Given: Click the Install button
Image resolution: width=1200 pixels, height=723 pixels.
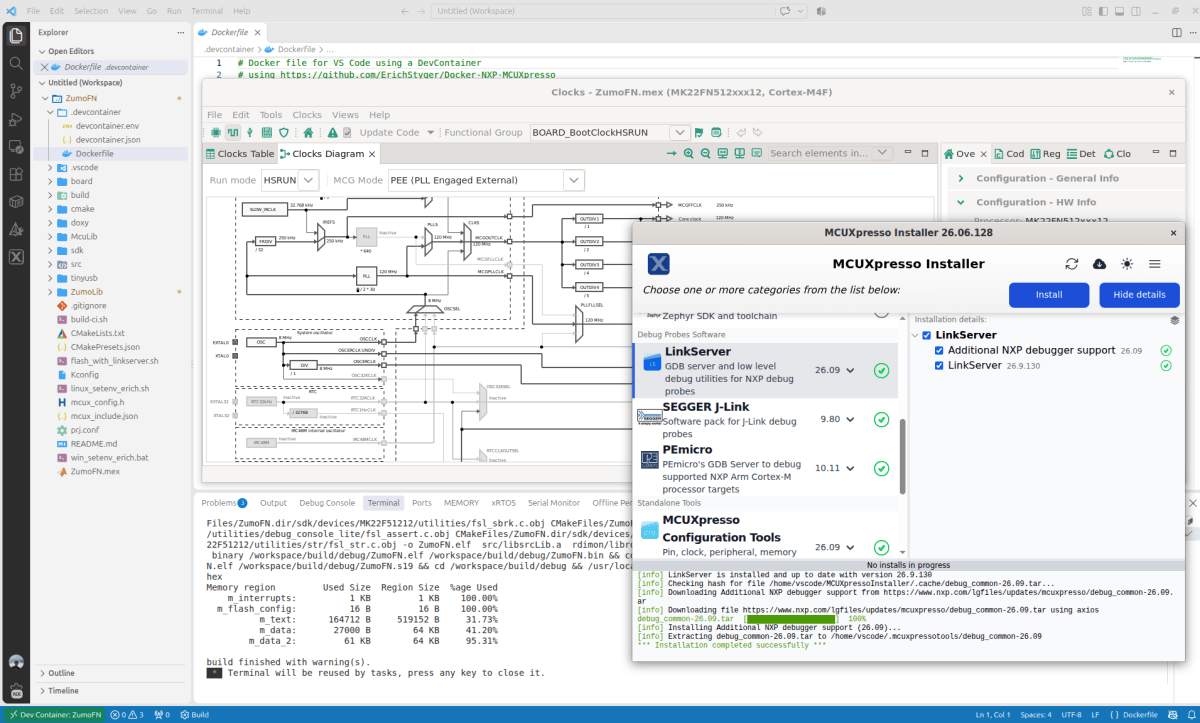Looking at the screenshot, I should pyautogui.click(x=1049, y=295).
